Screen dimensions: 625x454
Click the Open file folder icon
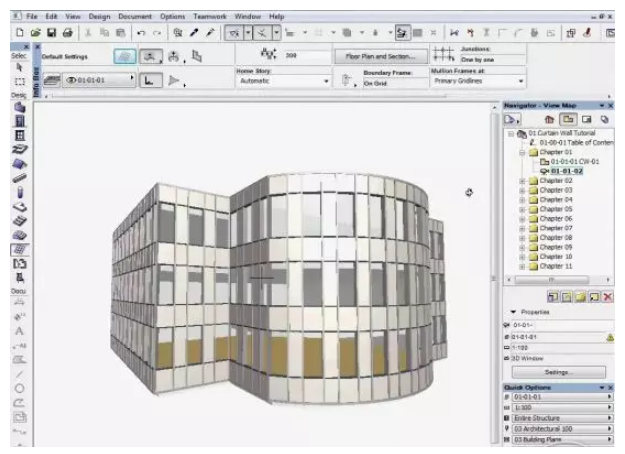(x=36, y=33)
